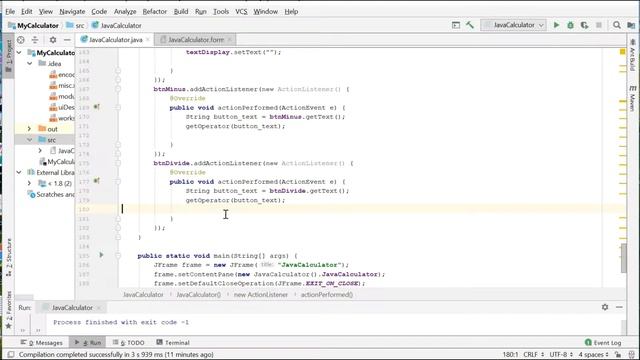Open the UTF-8 encoding selector

pyautogui.click(x=561, y=354)
